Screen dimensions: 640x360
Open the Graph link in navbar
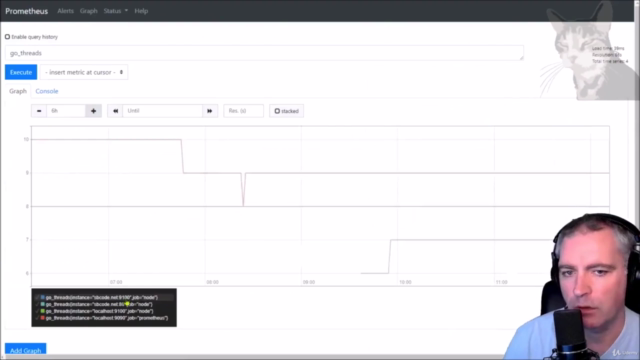[89, 11]
